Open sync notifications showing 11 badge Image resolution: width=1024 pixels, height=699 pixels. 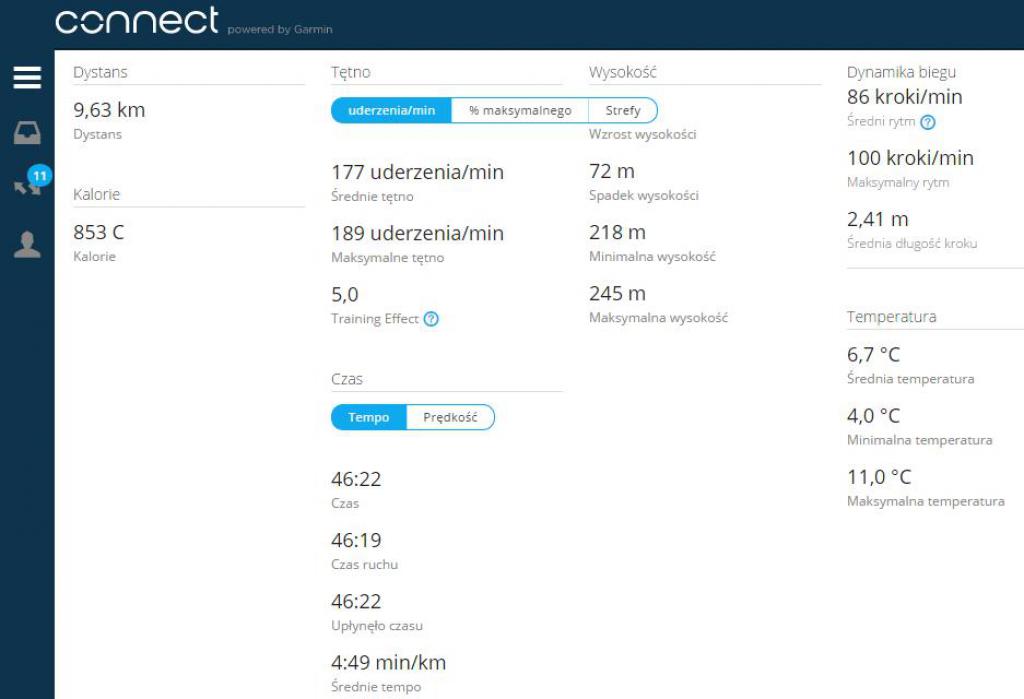tap(31, 181)
